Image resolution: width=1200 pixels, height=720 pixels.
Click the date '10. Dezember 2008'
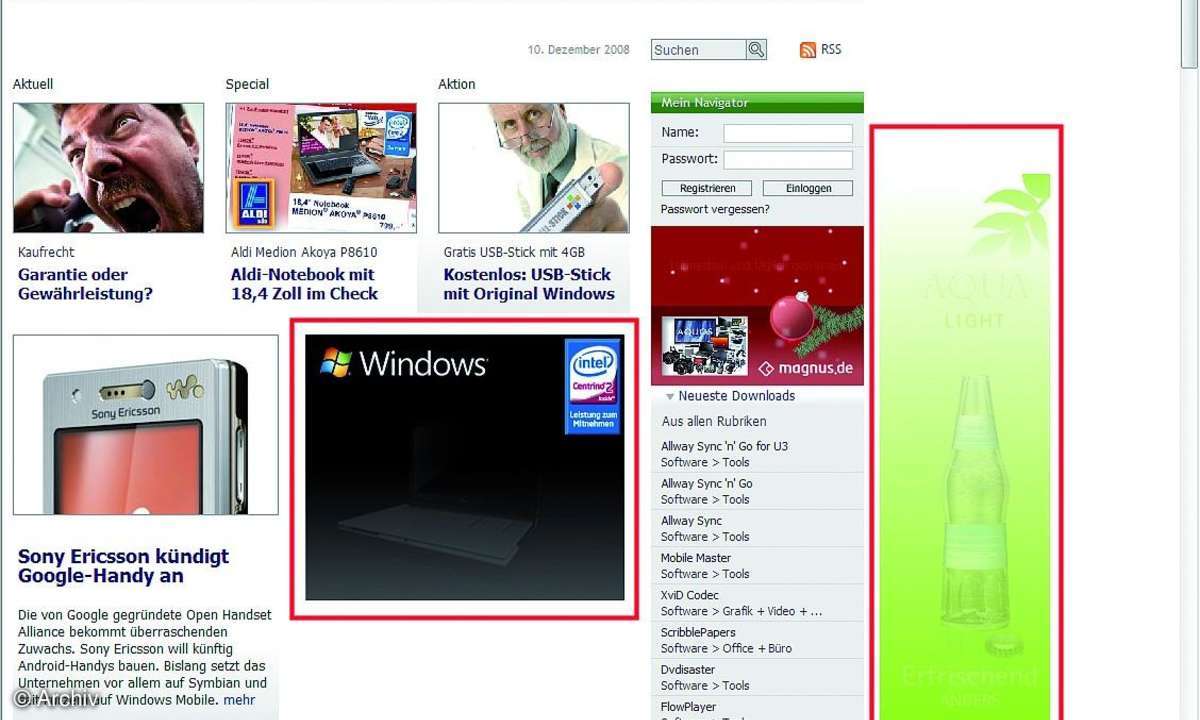[x=579, y=49]
